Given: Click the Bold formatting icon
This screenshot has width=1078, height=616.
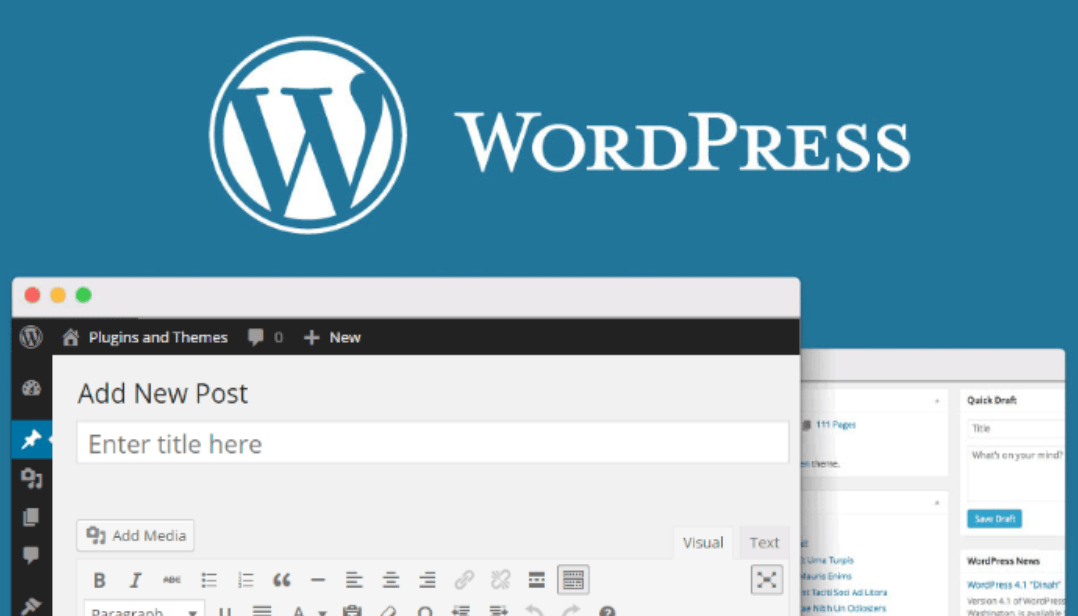Looking at the screenshot, I should click(x=99, y=580).
